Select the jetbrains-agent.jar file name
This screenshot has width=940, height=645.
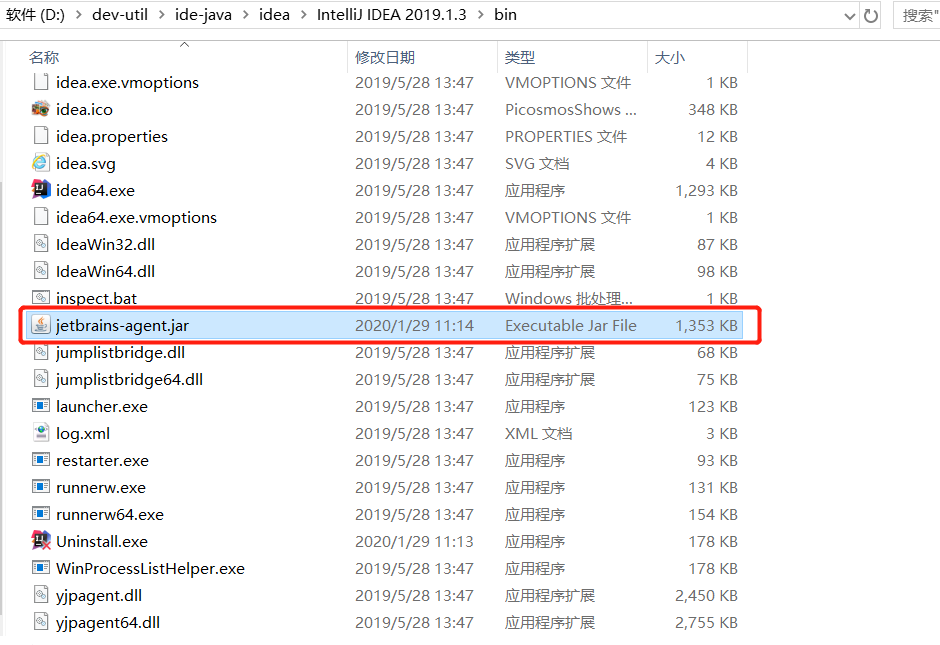[x=122, y=325]
